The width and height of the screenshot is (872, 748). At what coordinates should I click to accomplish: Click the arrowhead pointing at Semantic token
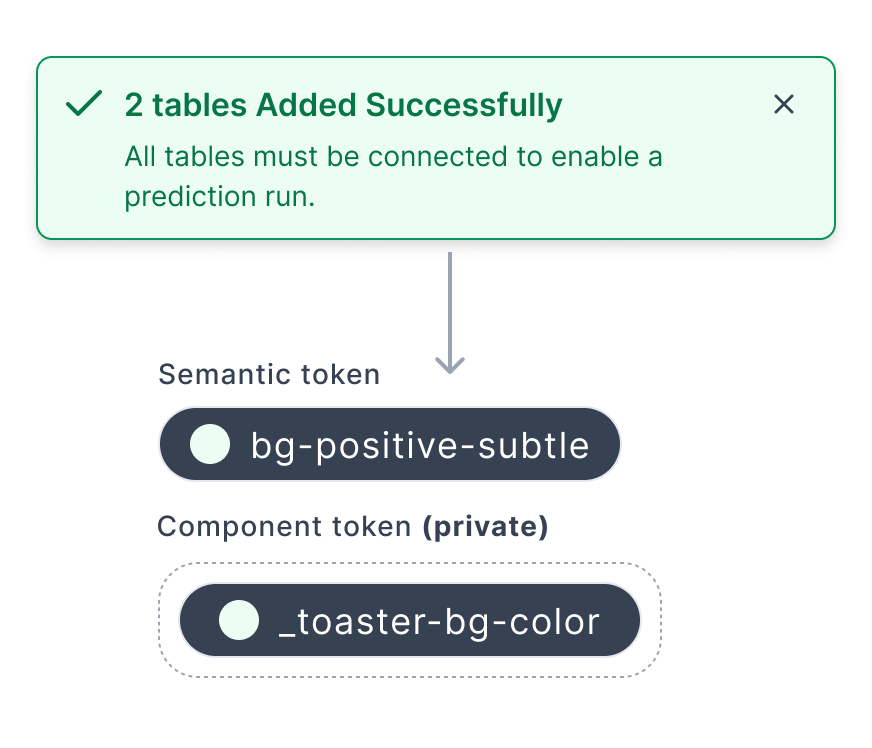(x=450, y=365)
